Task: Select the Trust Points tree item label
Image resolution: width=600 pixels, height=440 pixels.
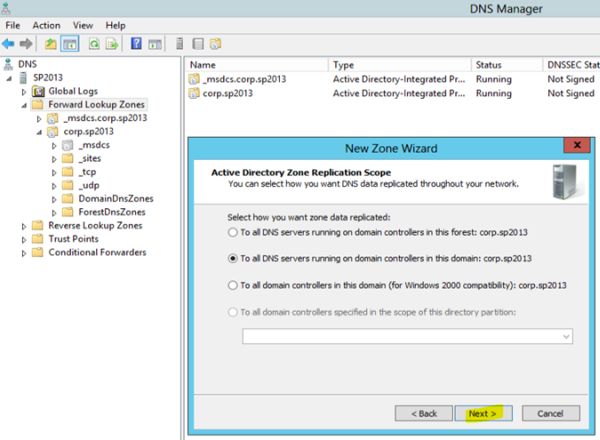Action: [x=73, y=239]
